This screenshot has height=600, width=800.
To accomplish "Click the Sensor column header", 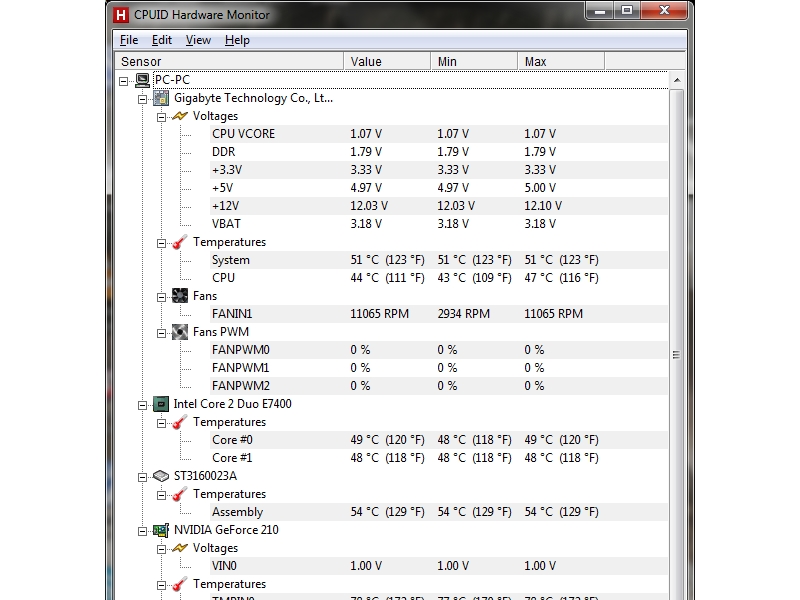I will pos(230,61).
